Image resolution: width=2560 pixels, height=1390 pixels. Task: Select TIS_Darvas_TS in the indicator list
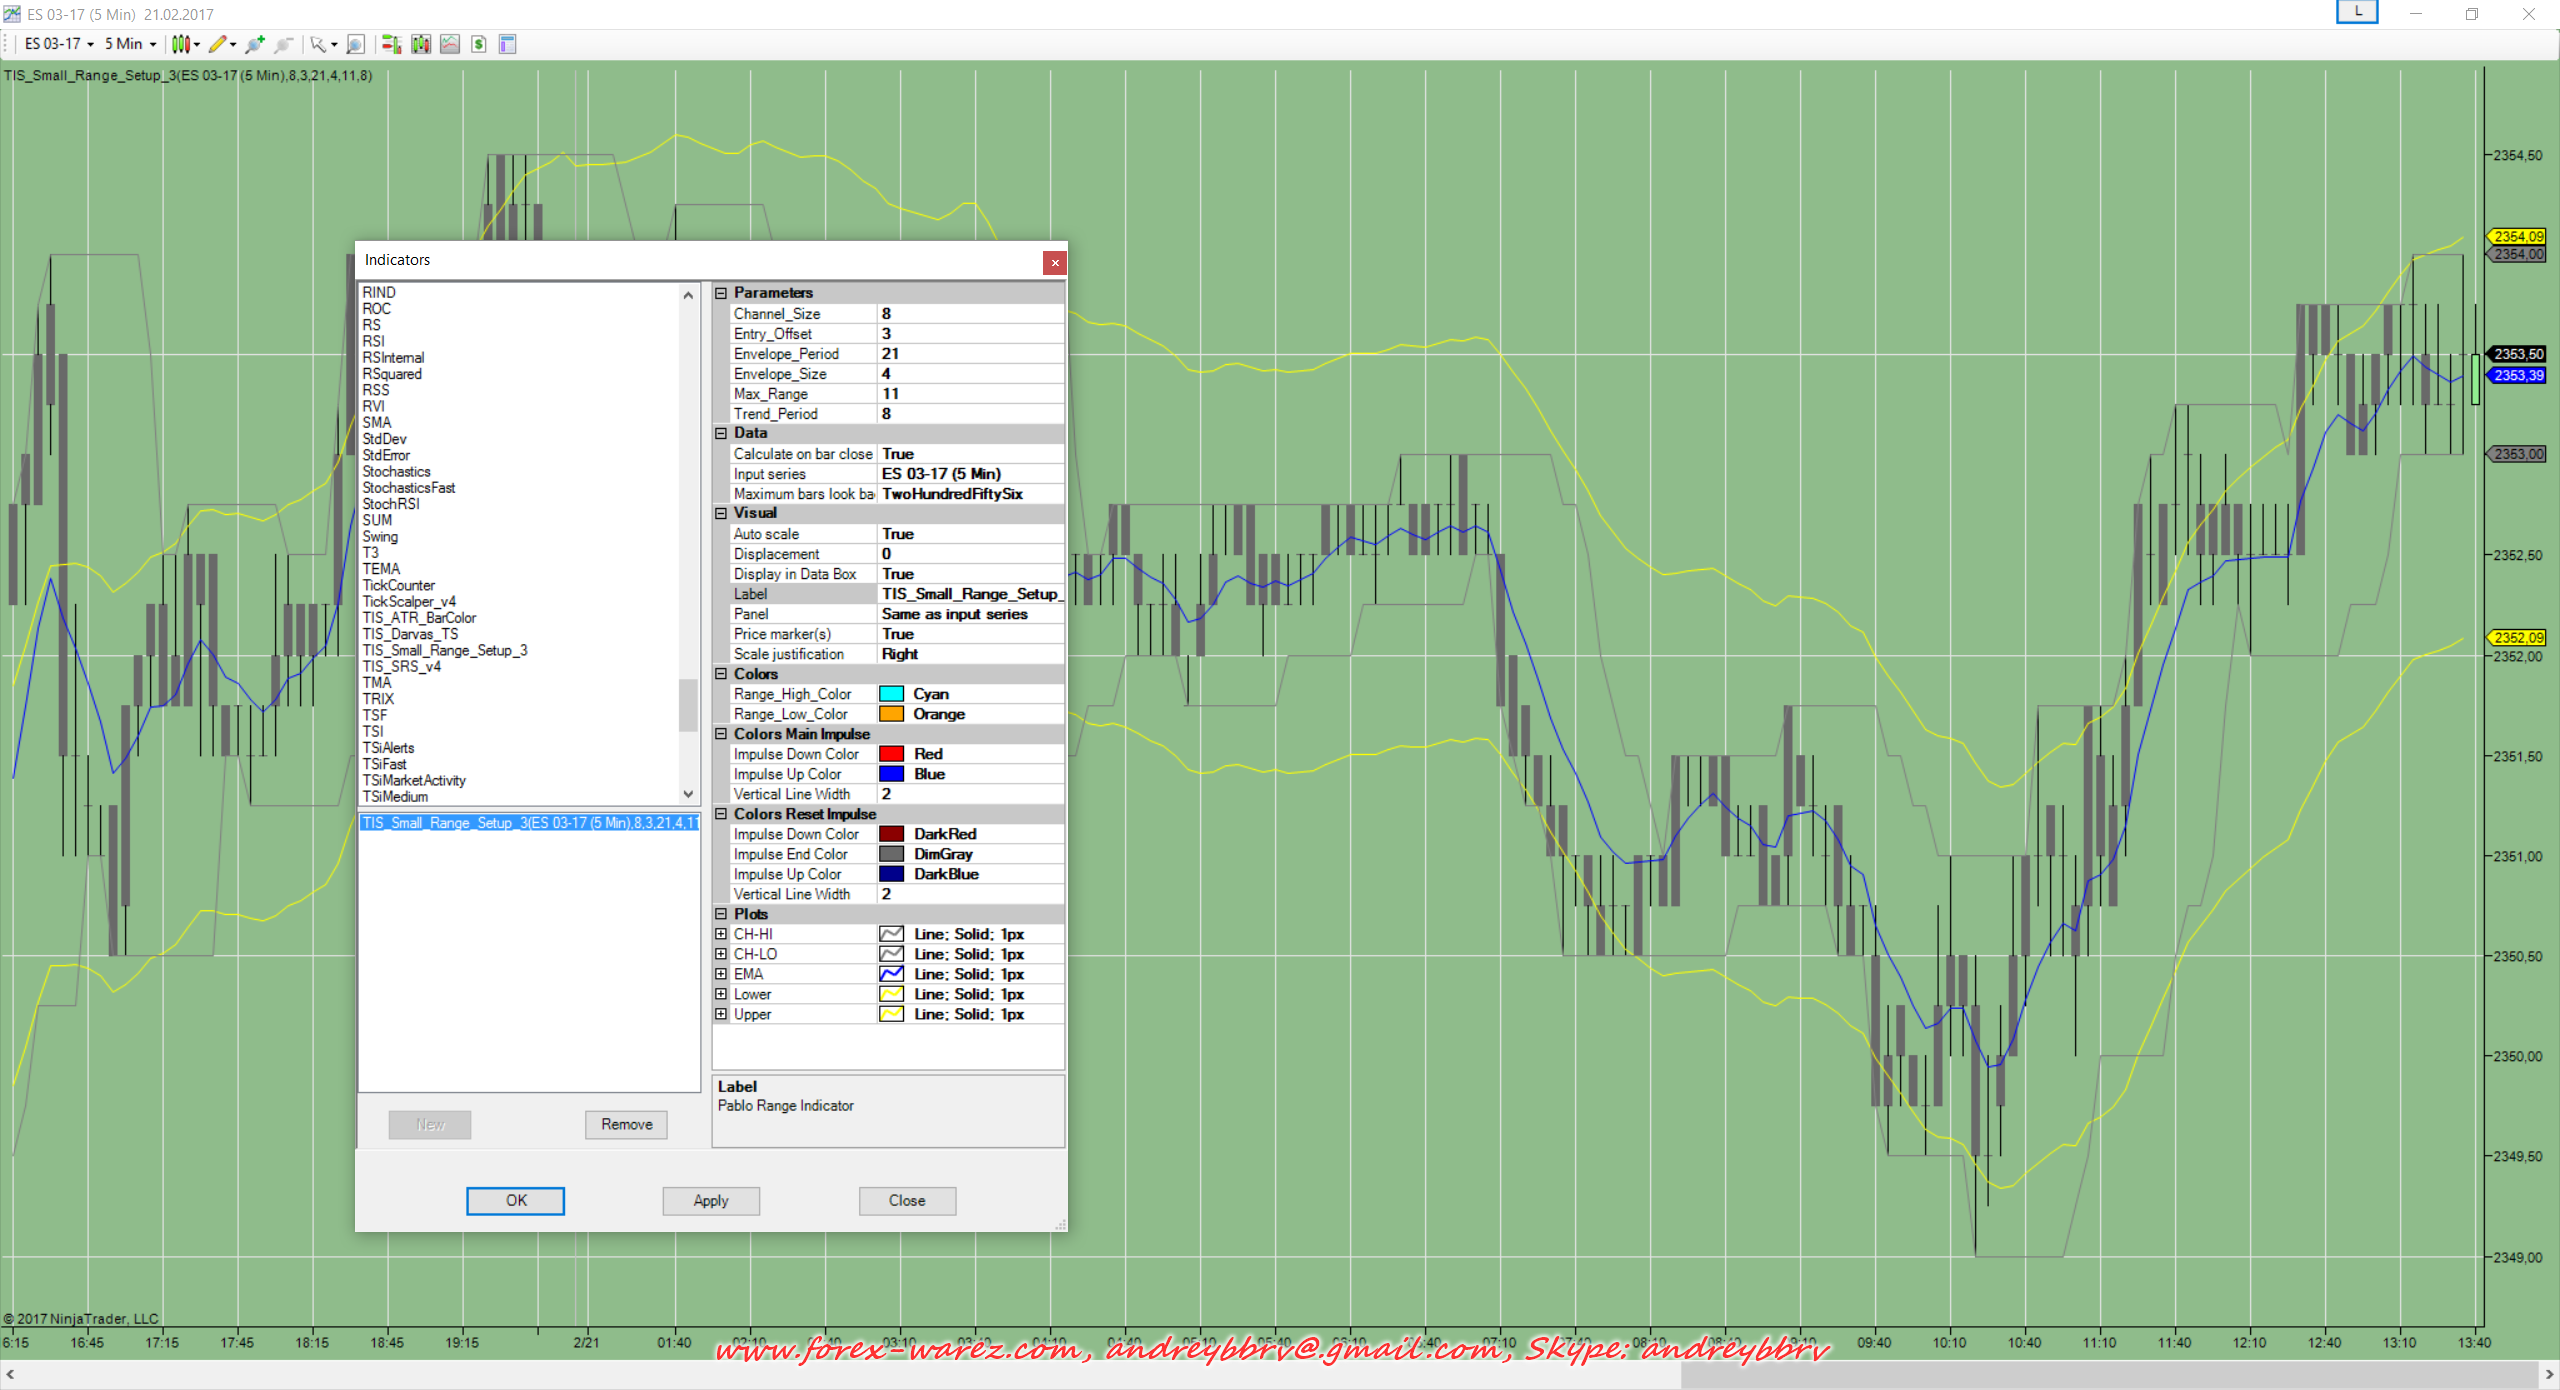tap(410, 634)
